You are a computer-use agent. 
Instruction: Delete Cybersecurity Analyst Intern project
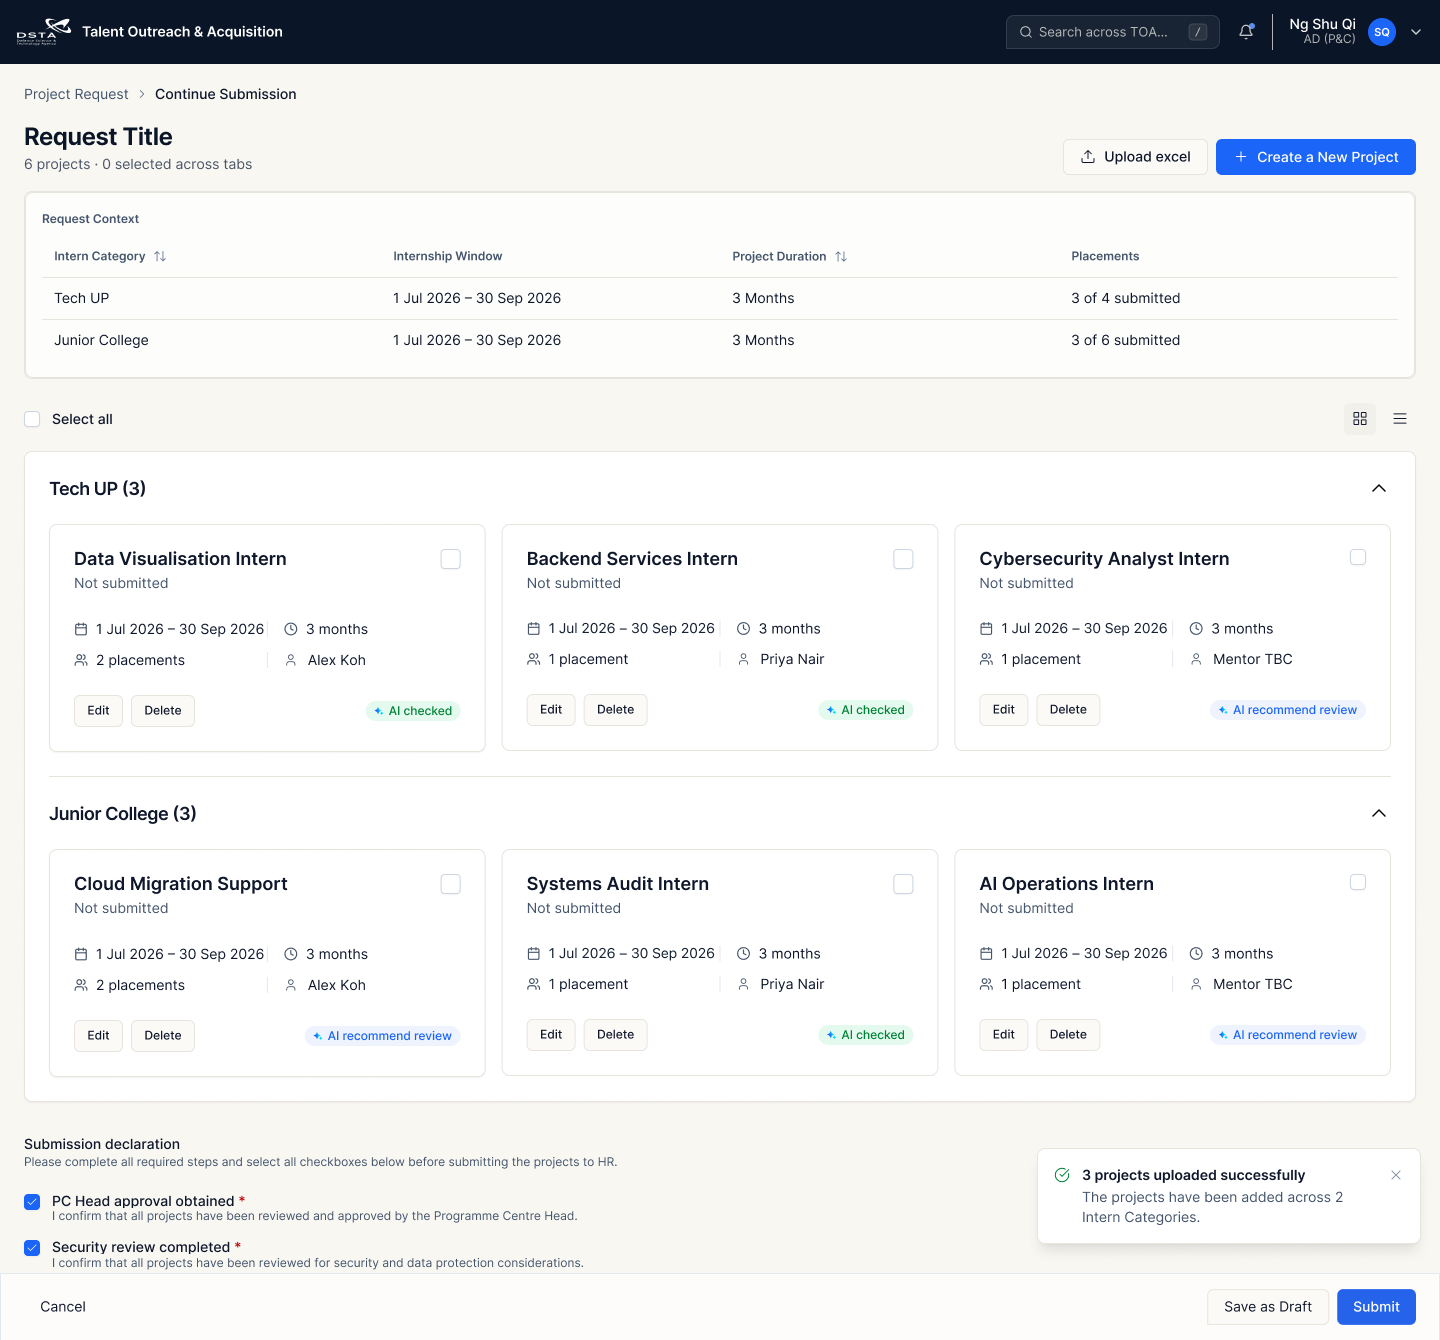tap(1068, 710)
